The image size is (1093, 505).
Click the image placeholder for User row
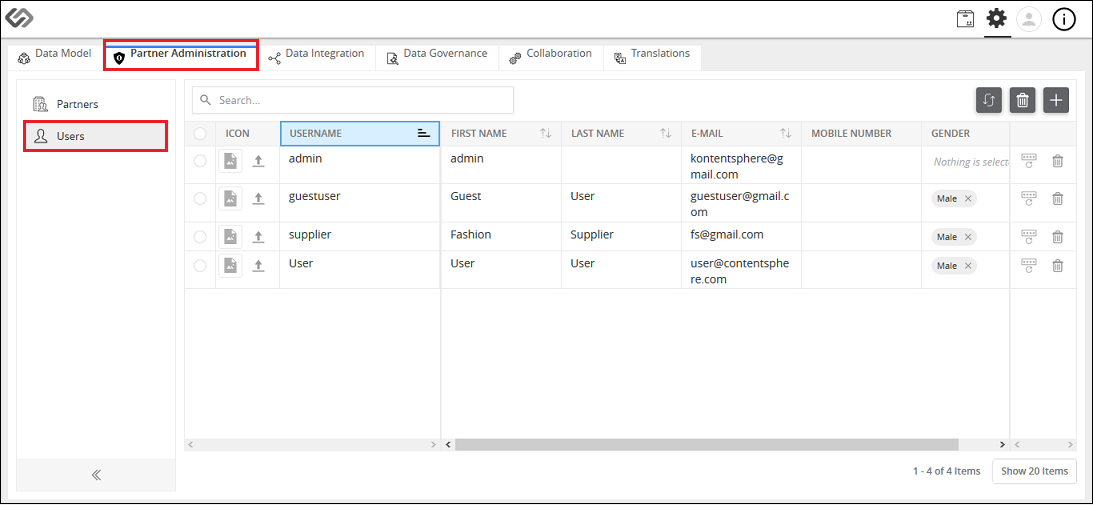(230, 266)
